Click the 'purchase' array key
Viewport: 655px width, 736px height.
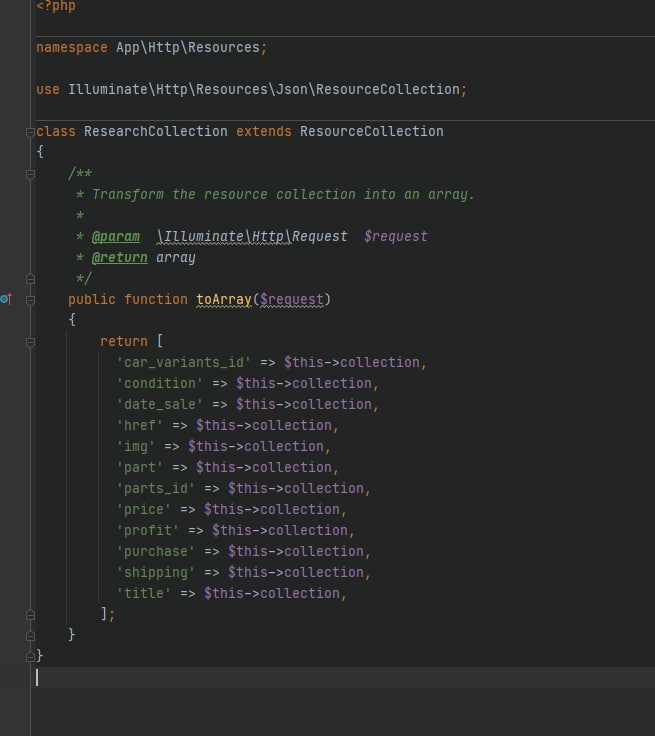[155, 552]
